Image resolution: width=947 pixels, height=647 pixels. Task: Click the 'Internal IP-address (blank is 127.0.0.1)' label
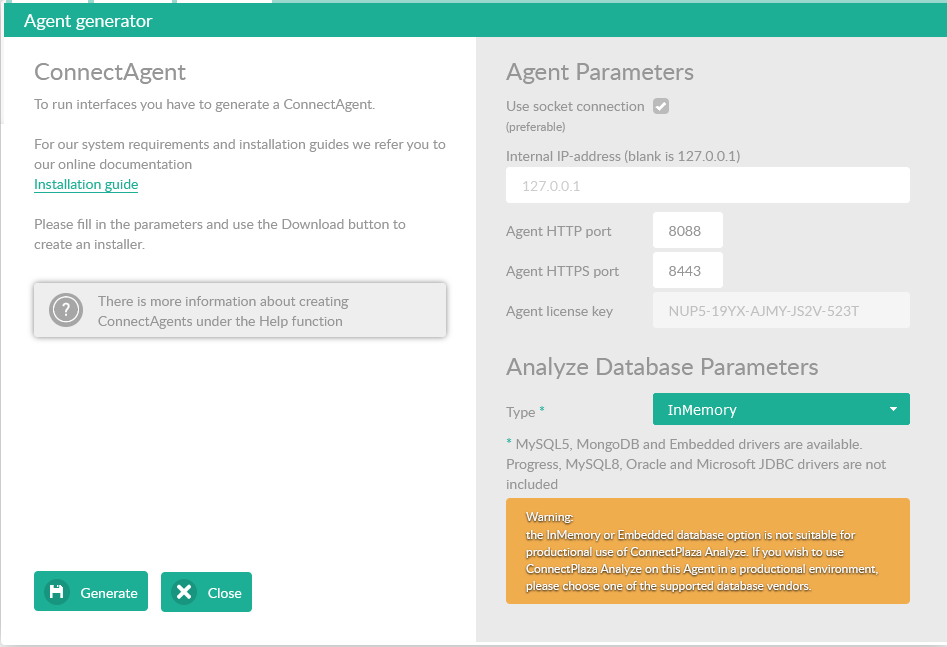[623, 156]
